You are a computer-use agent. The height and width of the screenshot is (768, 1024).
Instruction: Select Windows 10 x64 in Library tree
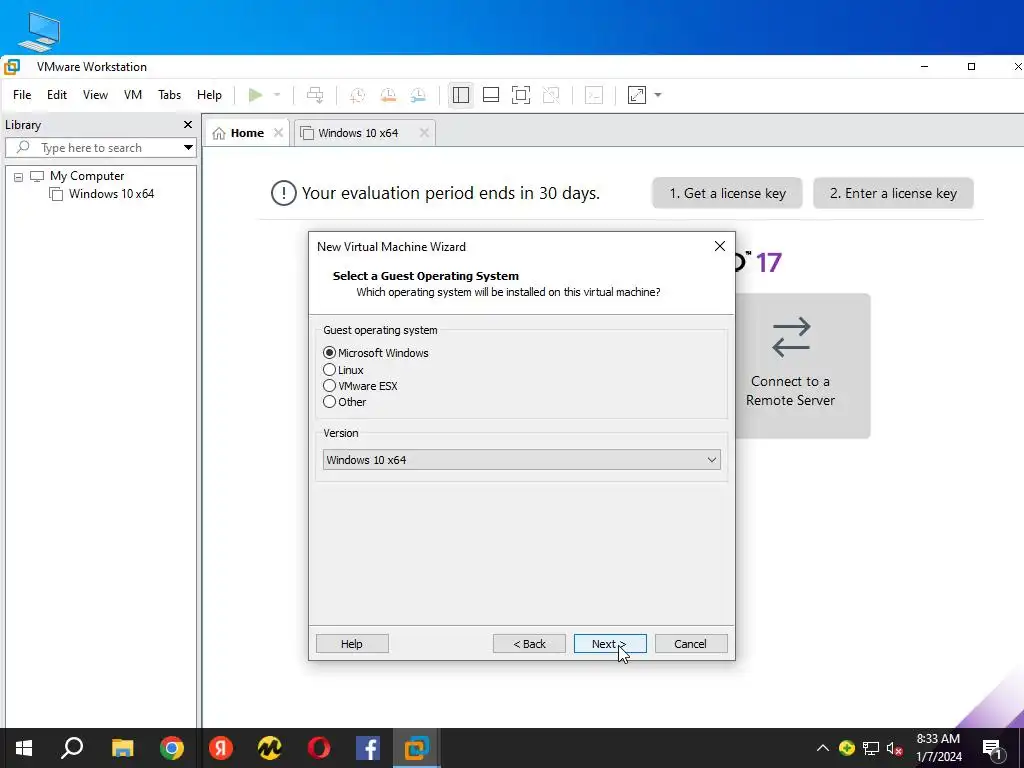[x=111, y=194]
